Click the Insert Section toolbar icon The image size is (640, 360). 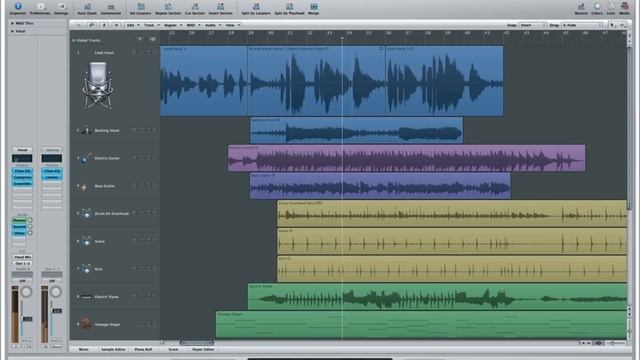220,8
